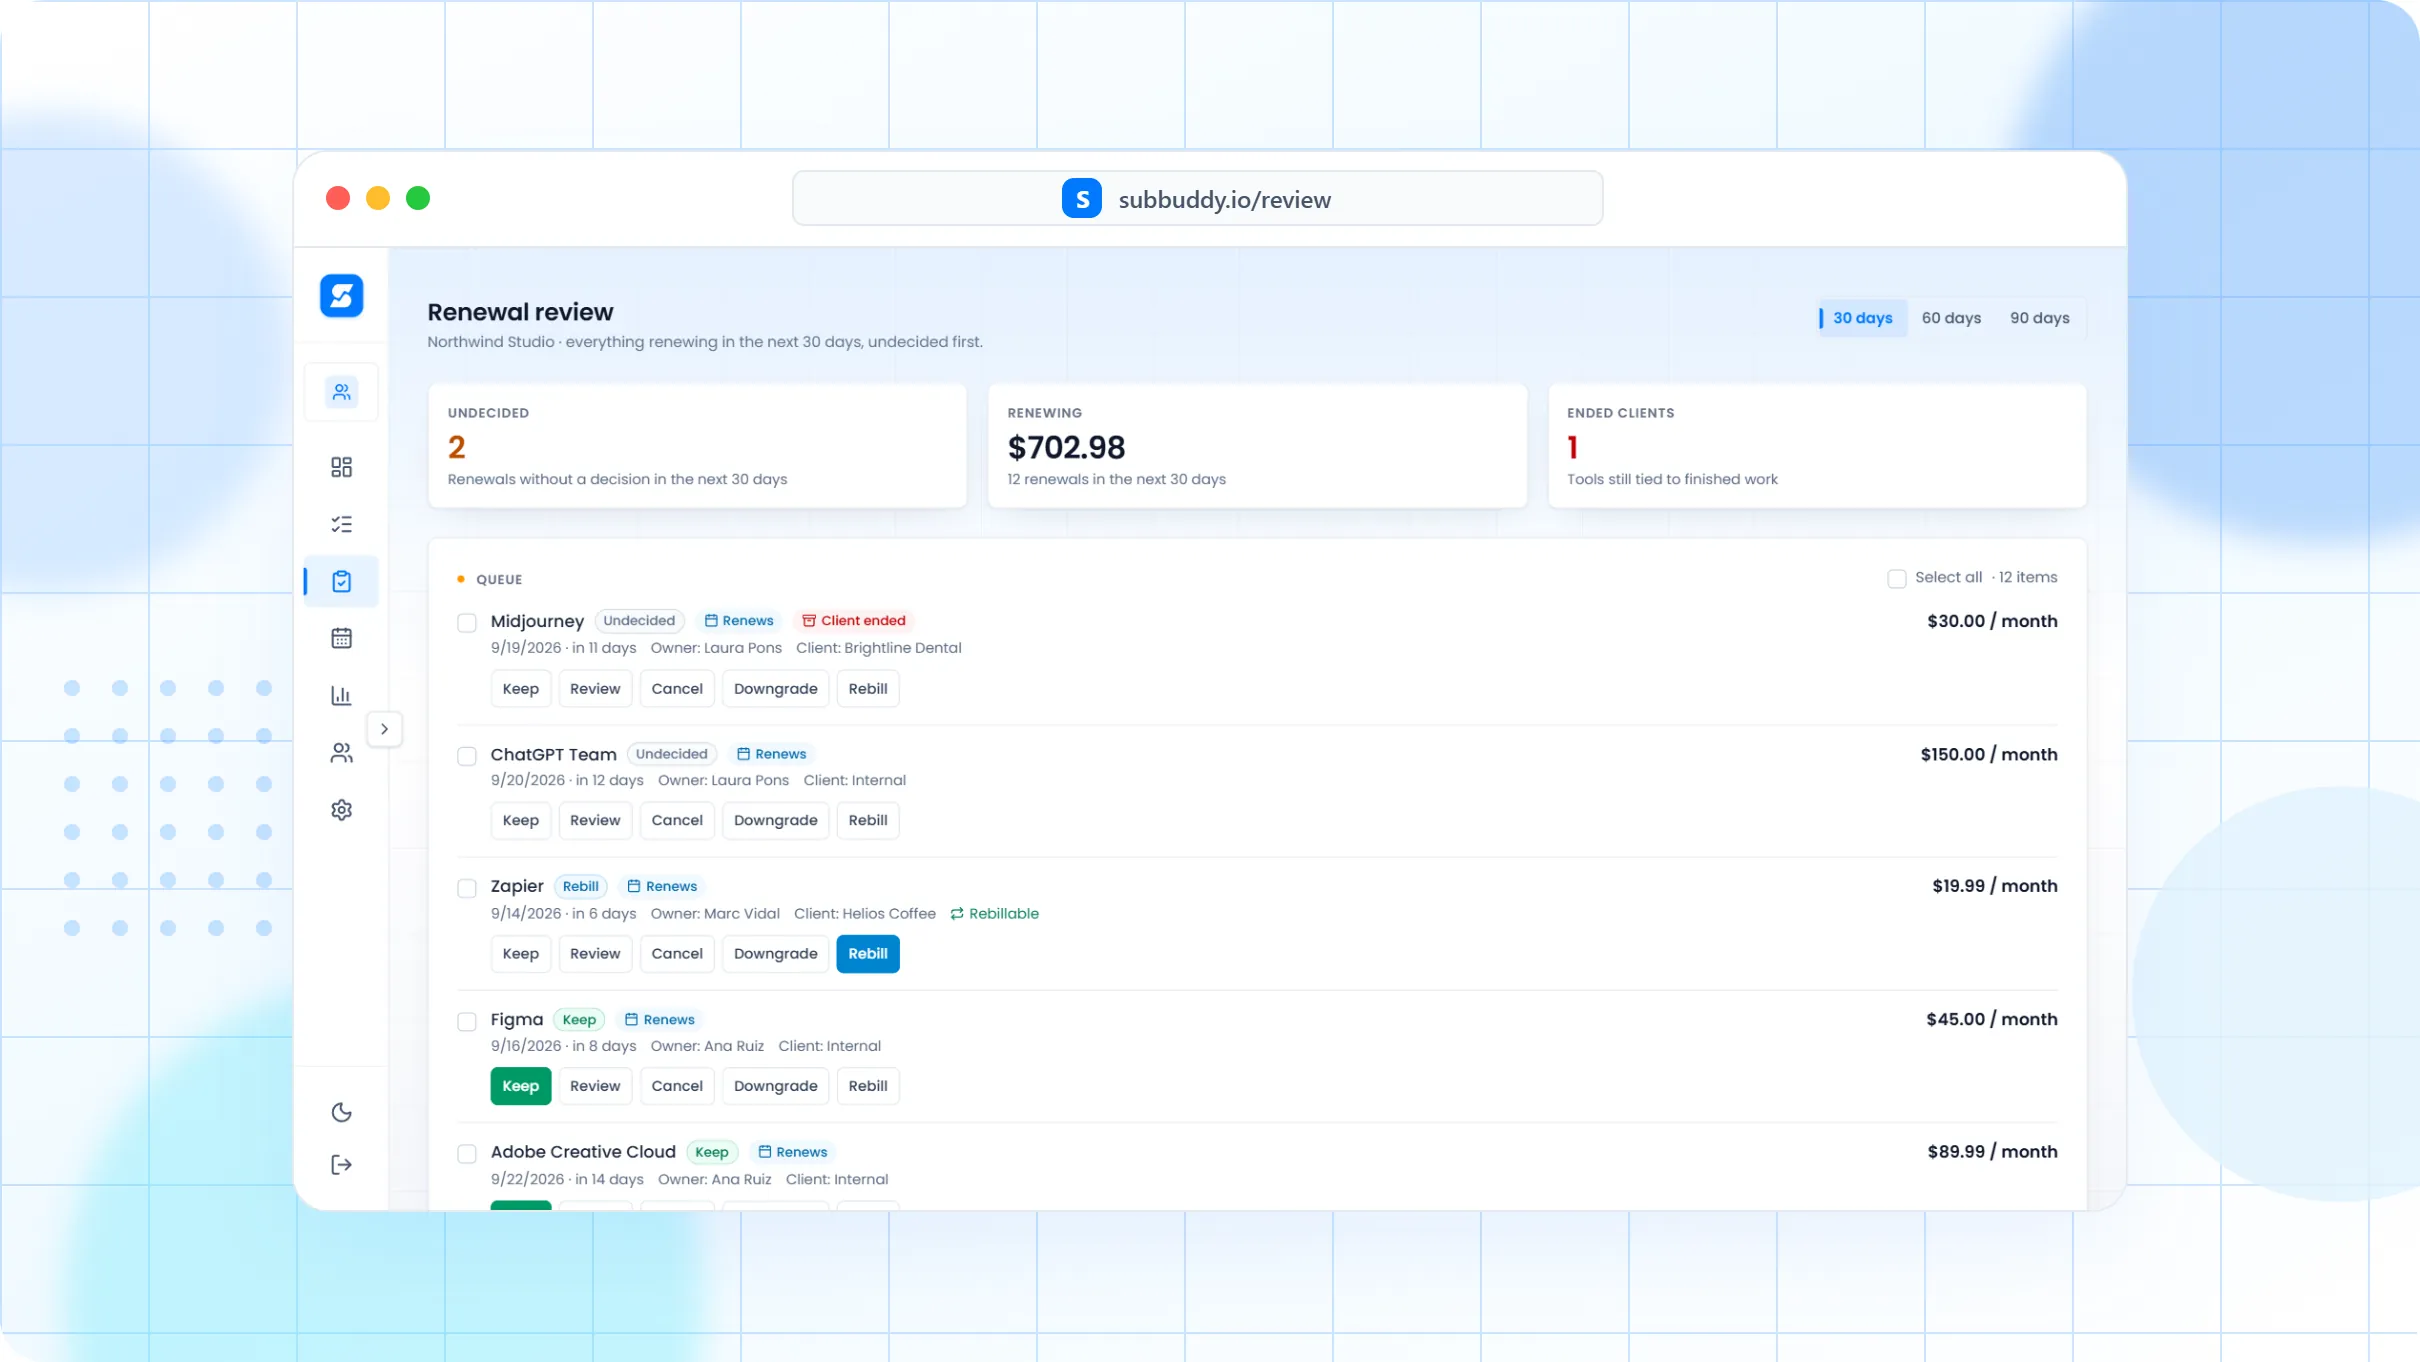Switch to the 60 days tab
2420x1362 pixels.
[1951, 318]
